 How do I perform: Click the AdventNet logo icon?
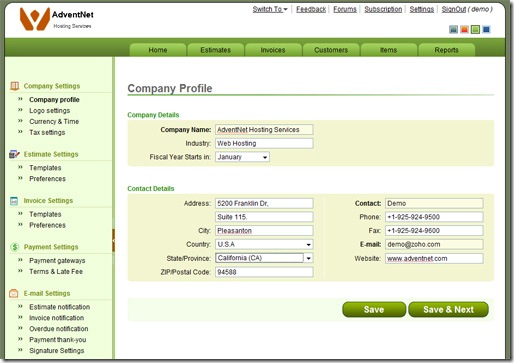(x=35, y=19)
